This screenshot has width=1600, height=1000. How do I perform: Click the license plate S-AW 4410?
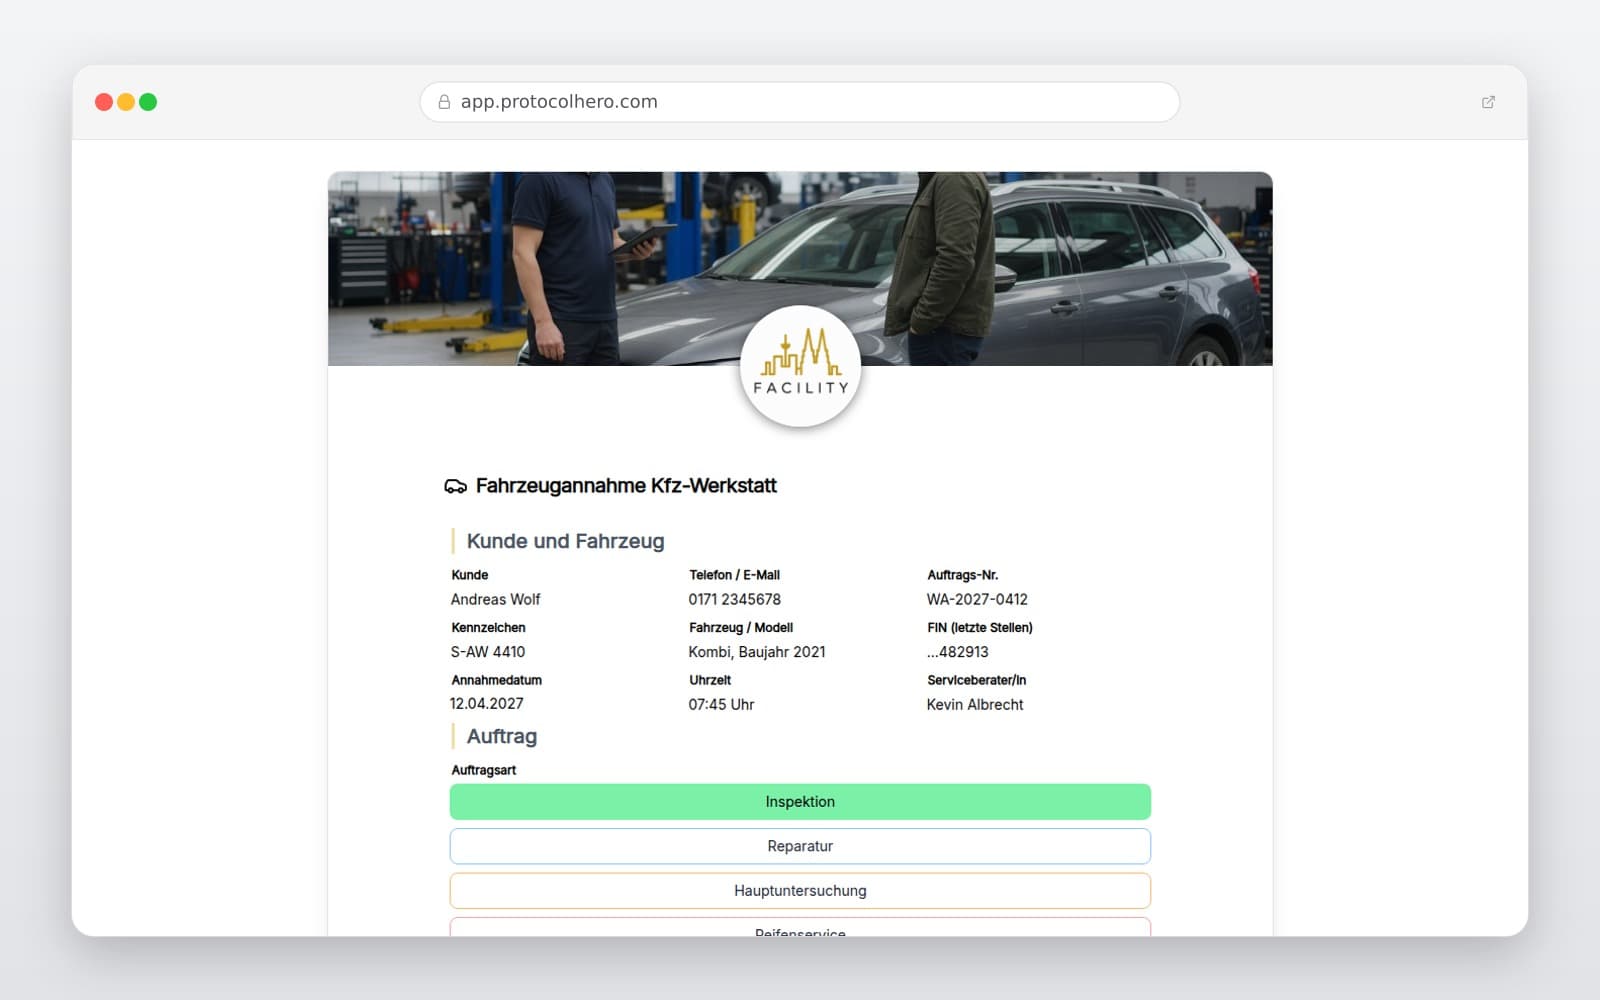click(x=488, y=652)
